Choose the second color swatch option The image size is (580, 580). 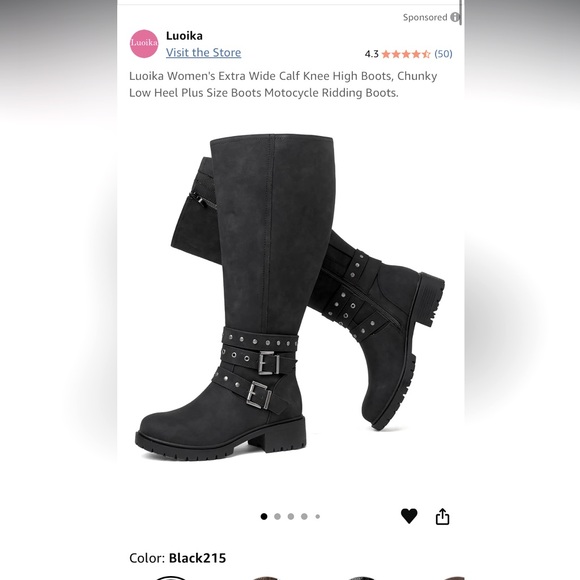[265, 578]
